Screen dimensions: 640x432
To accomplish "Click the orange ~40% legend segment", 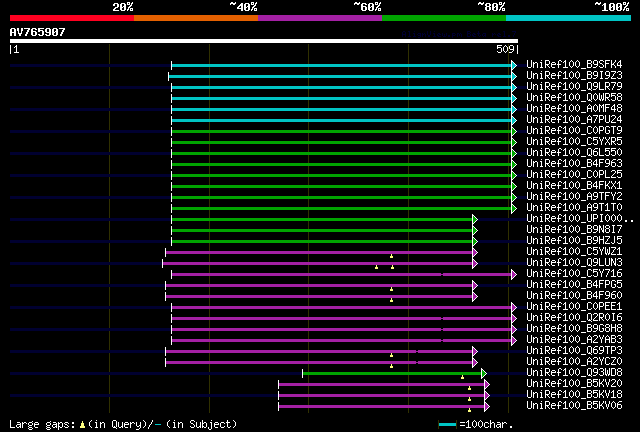I will pyautogui.click(x=196, y=18).
